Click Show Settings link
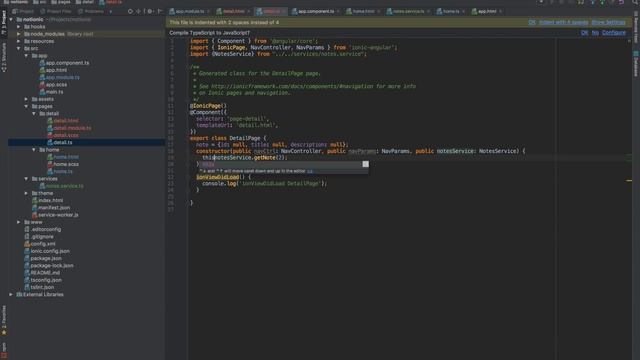 [x=608, y=22]
